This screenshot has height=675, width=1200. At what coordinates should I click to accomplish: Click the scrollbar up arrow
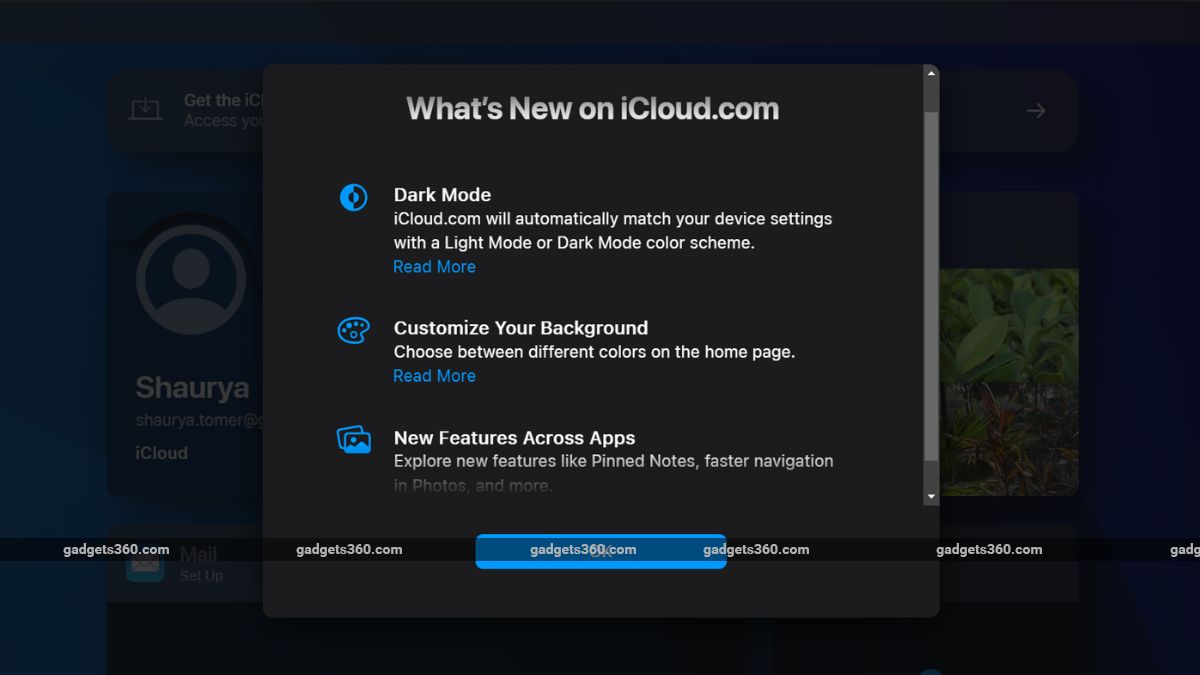click(931, 71)
